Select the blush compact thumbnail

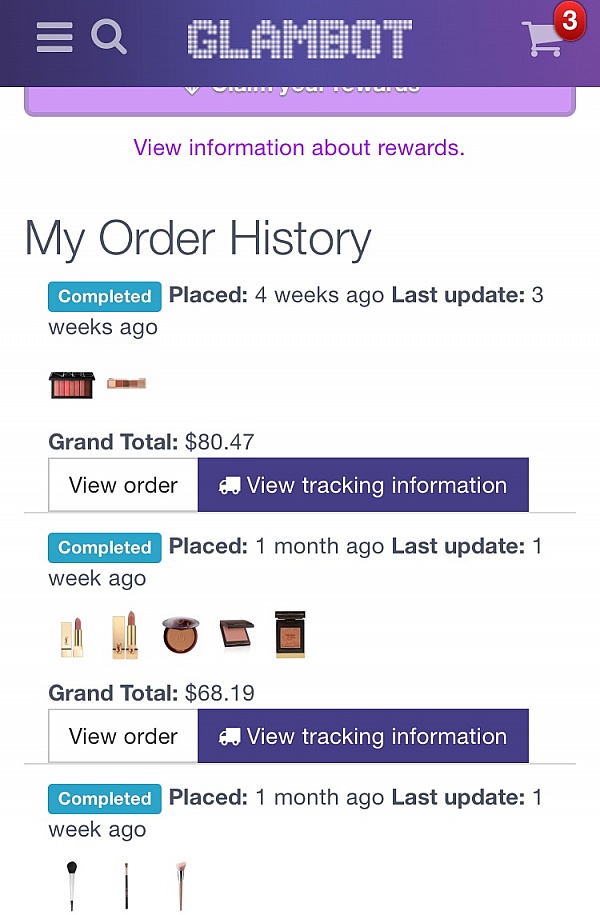(x=235, y=635)
